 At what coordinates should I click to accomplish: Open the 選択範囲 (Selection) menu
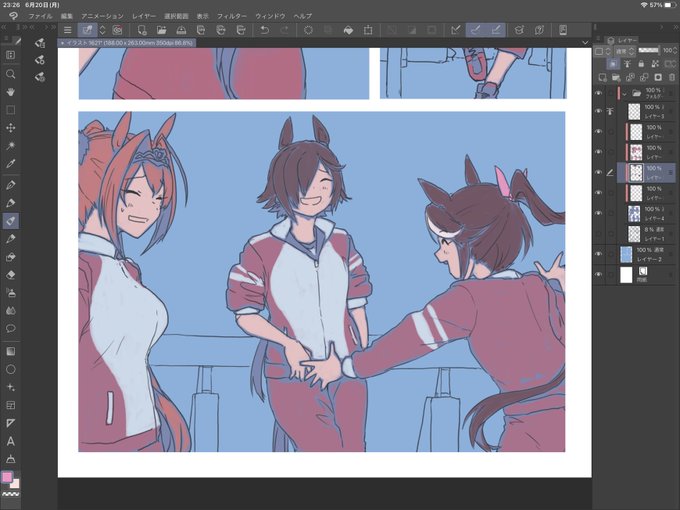[176, 16]
